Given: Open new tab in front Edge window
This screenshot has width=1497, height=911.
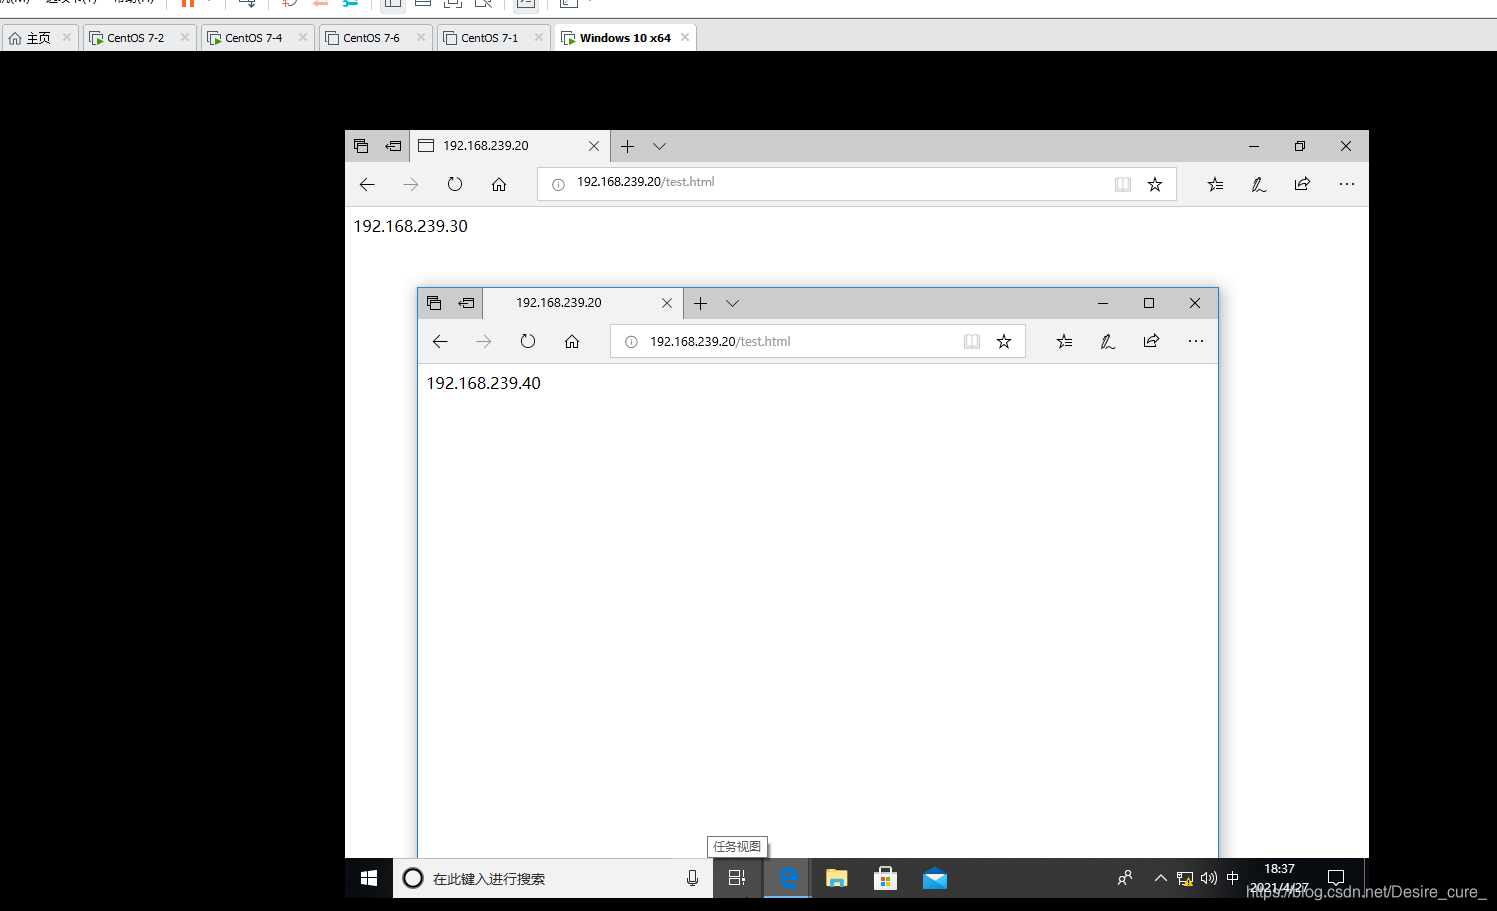Looking at the screenshot, I should 701,303.
